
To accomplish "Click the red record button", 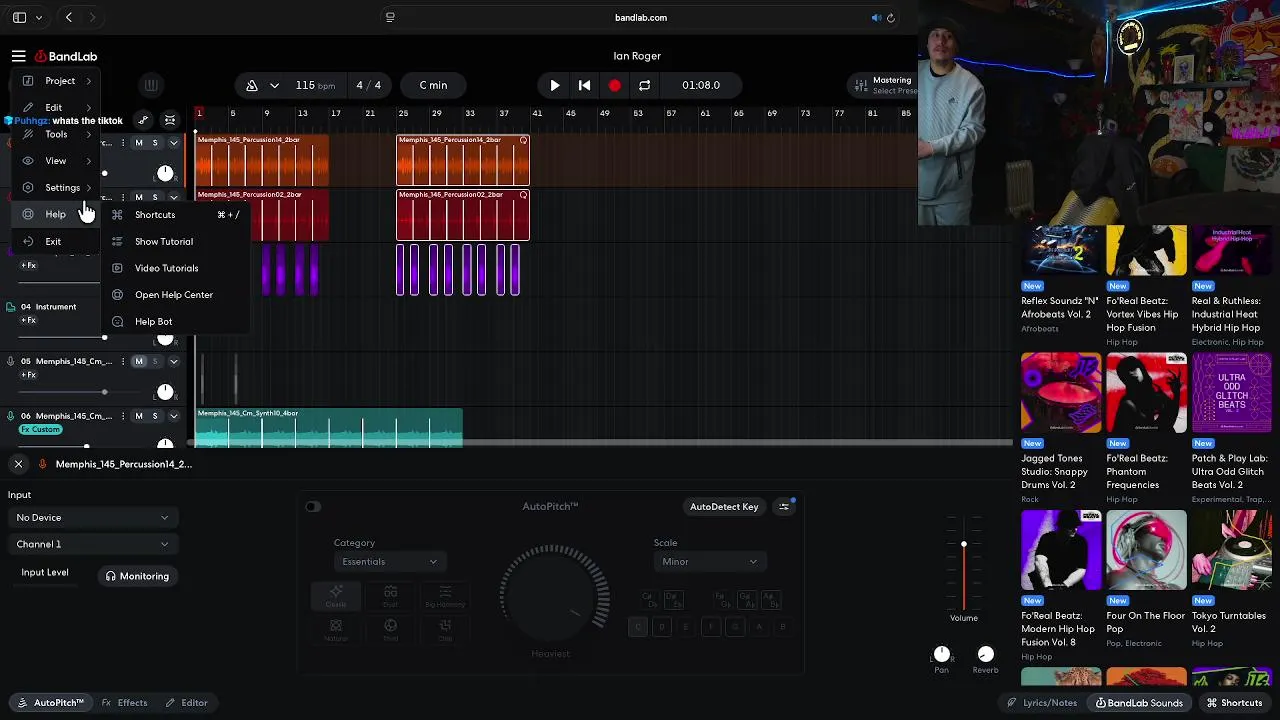I will (x=615, y=85).
